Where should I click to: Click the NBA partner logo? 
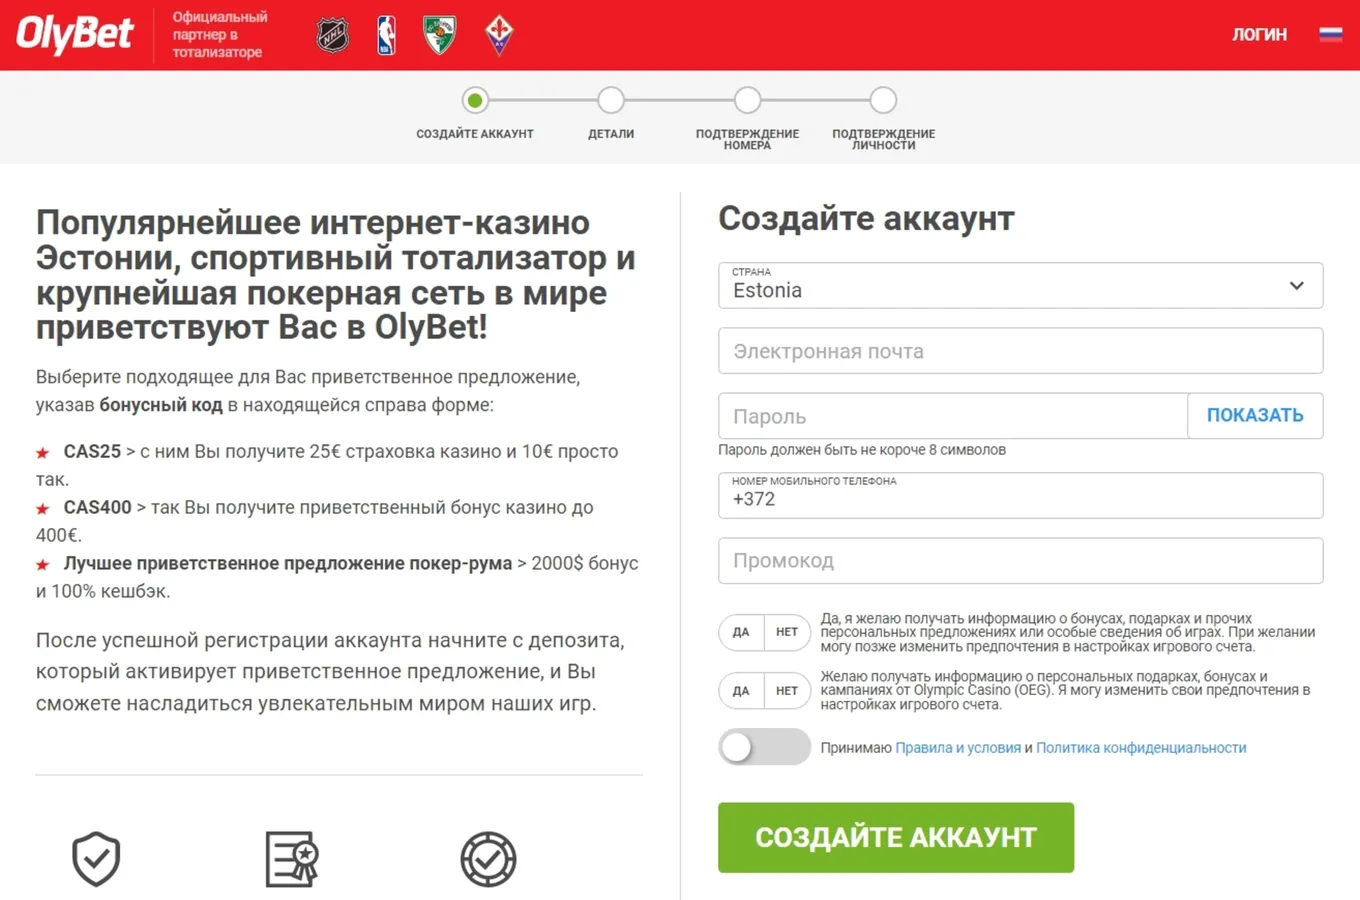386,35
